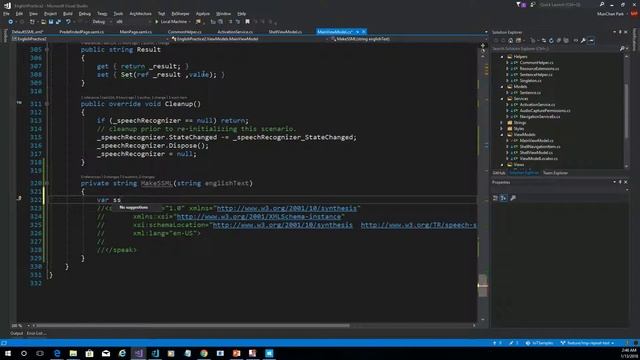This screenshot has width=640, height=360.
Task: Expand the Styles folder
Action: point(502,129)
